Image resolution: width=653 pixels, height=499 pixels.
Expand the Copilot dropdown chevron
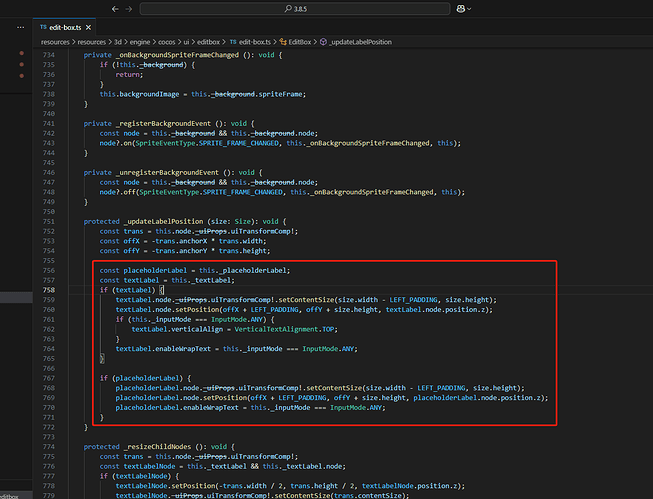(x=469, y=9)
